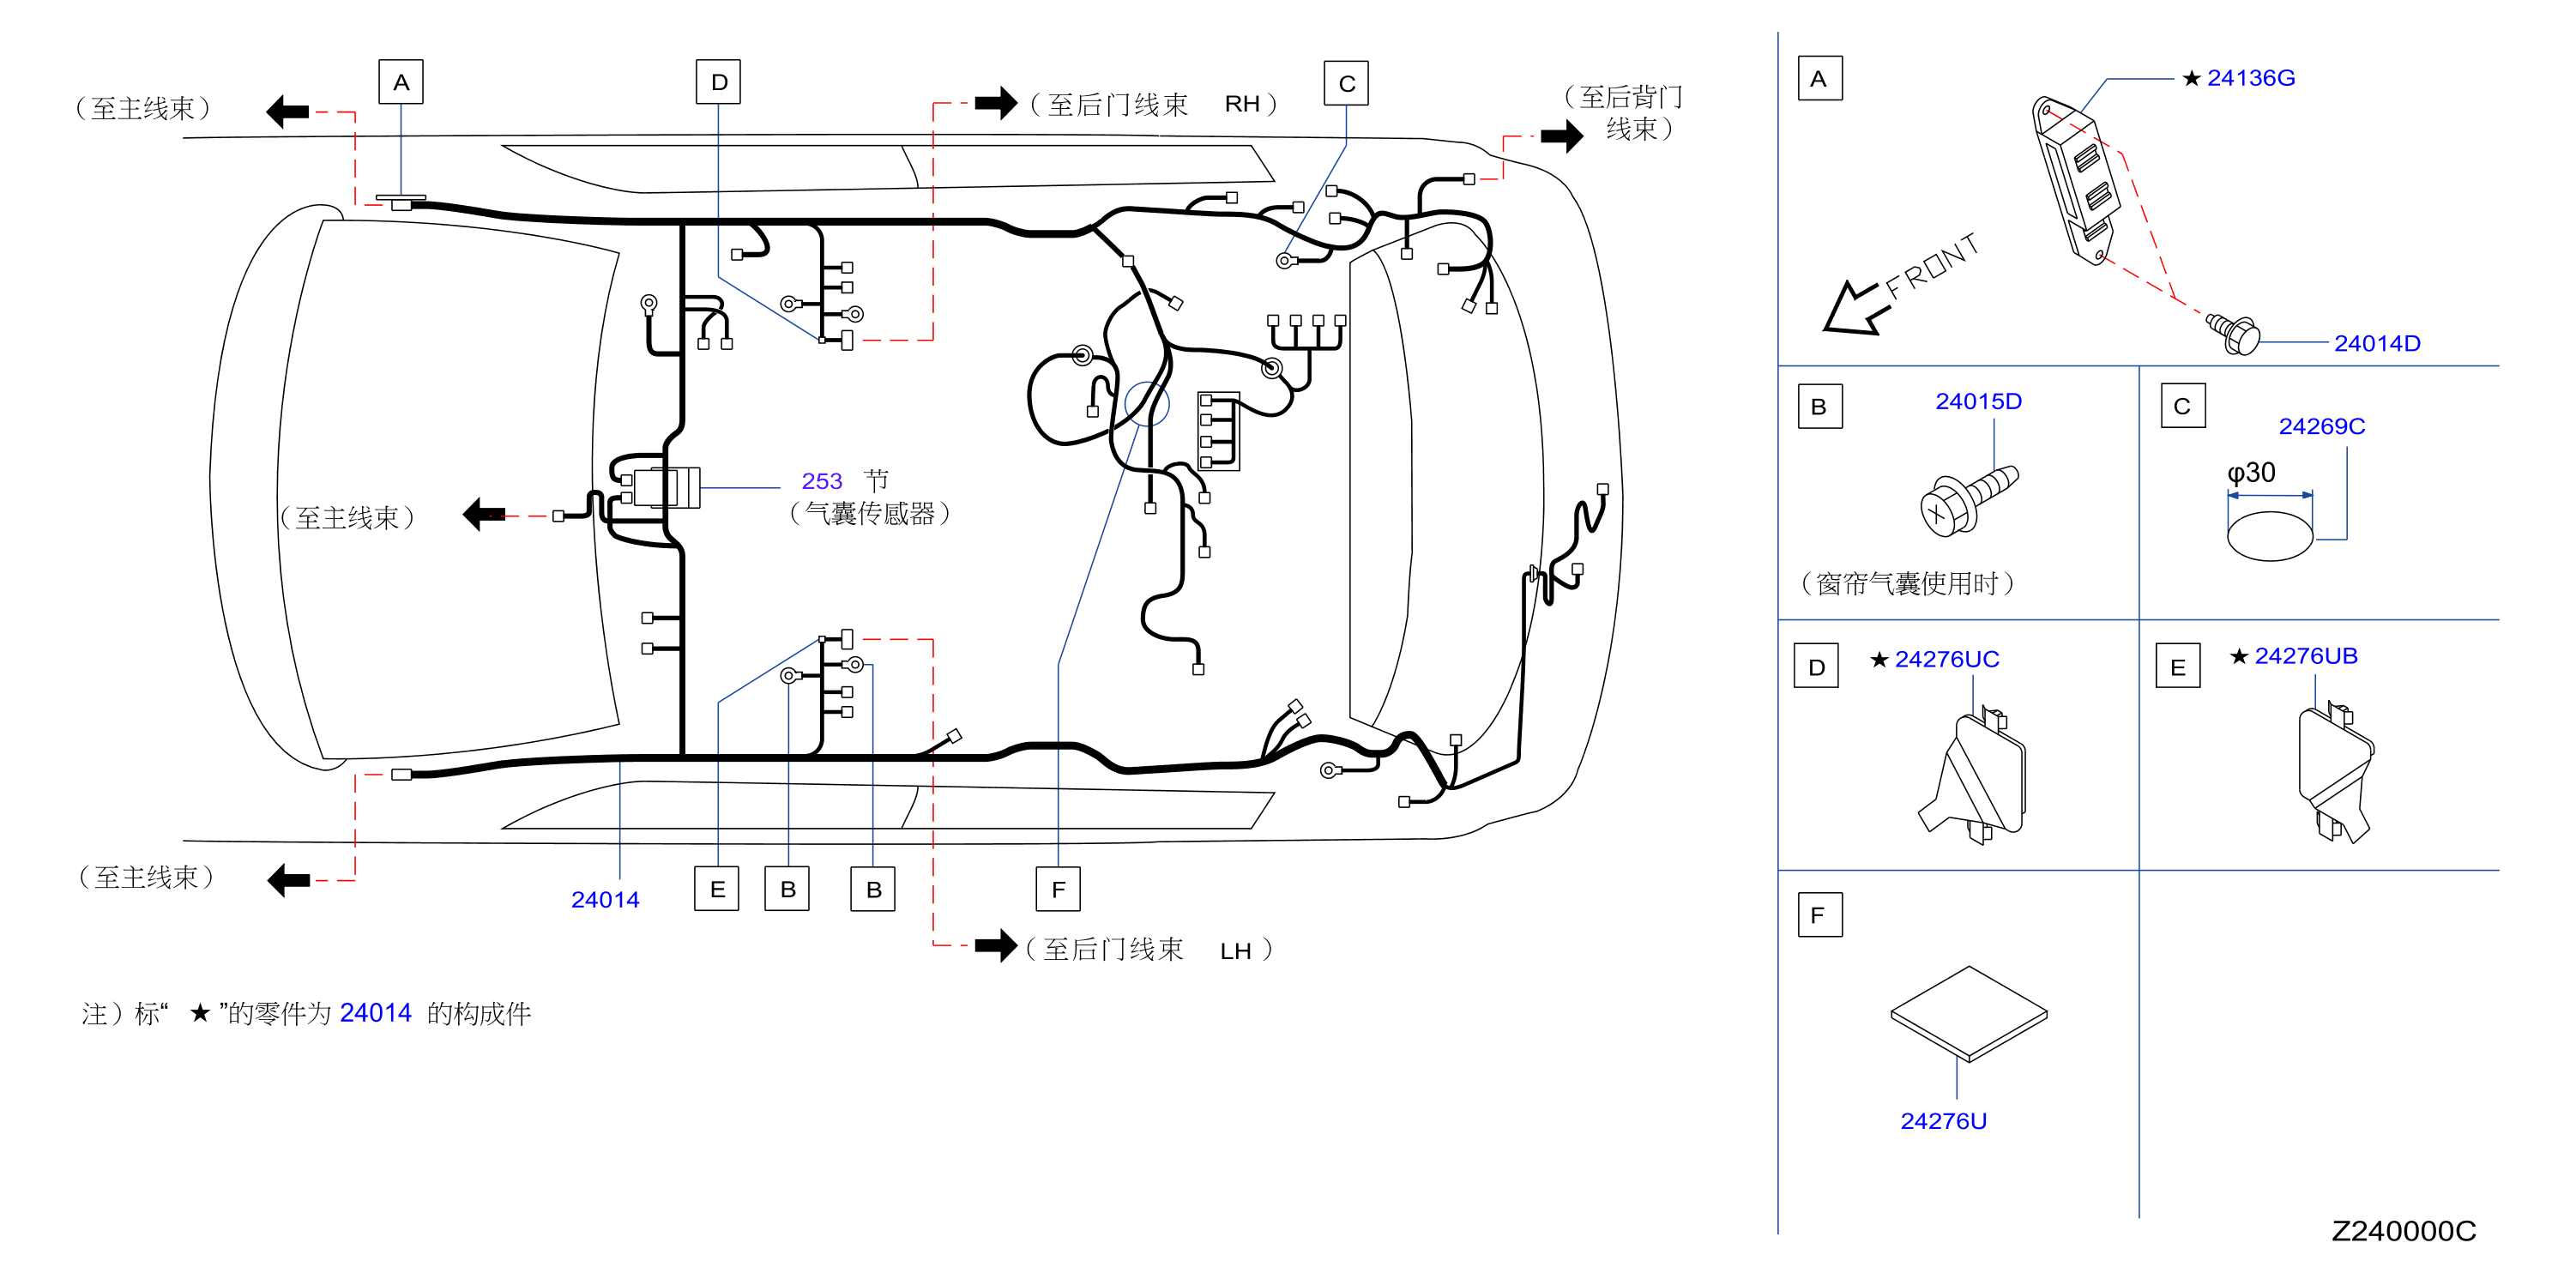2576x1273 pixels.
Task: Click the bolt illustration near 24014D
Action: [x=2233, y=334]
